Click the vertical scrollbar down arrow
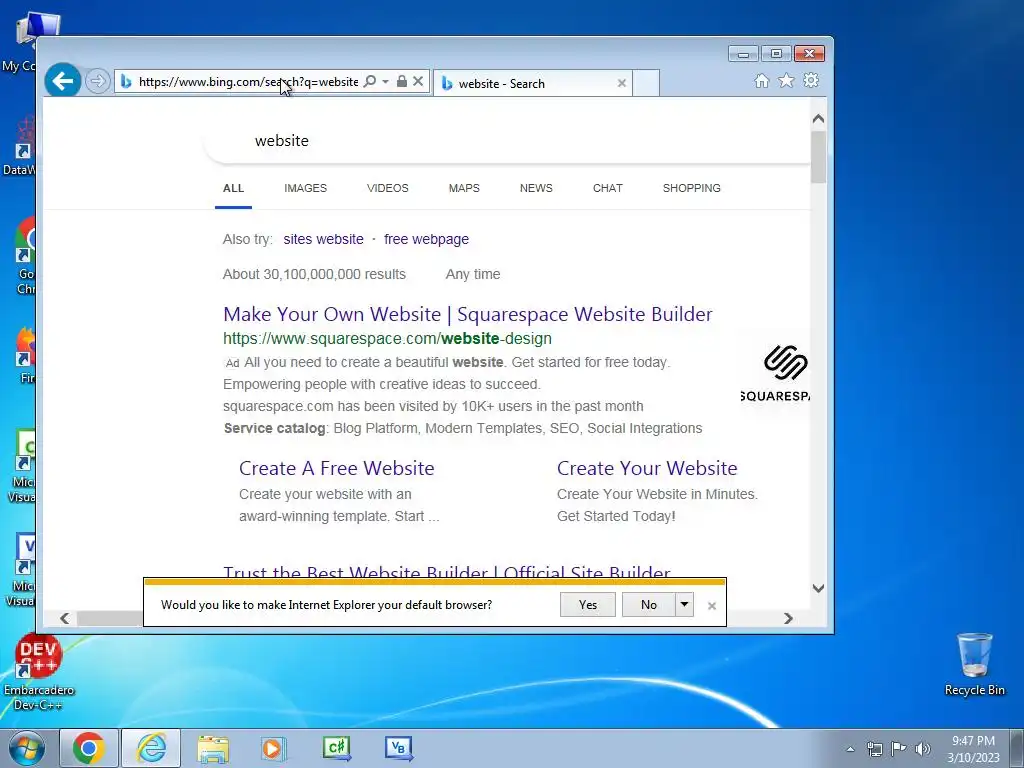1024x768 pixels. tap(818, 588)
